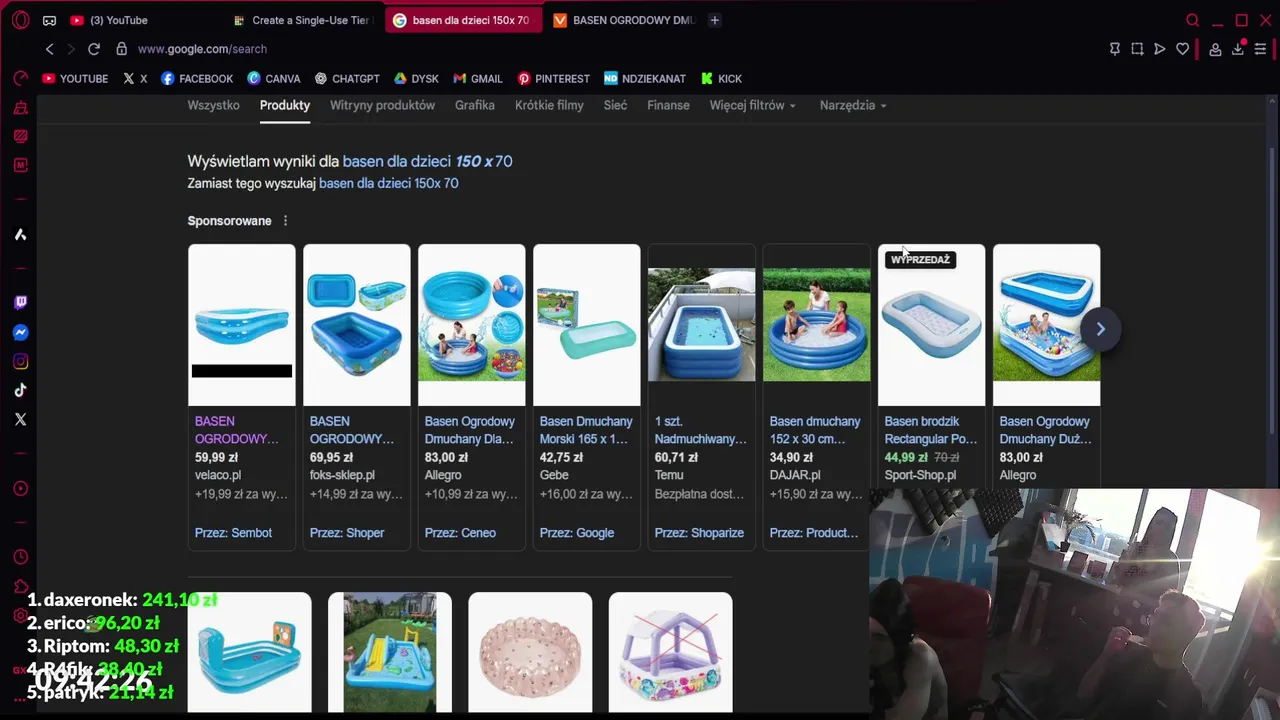1280x720 pixels.
Task: Open the pink round pool thumbnail
Action: pos(530,652)
